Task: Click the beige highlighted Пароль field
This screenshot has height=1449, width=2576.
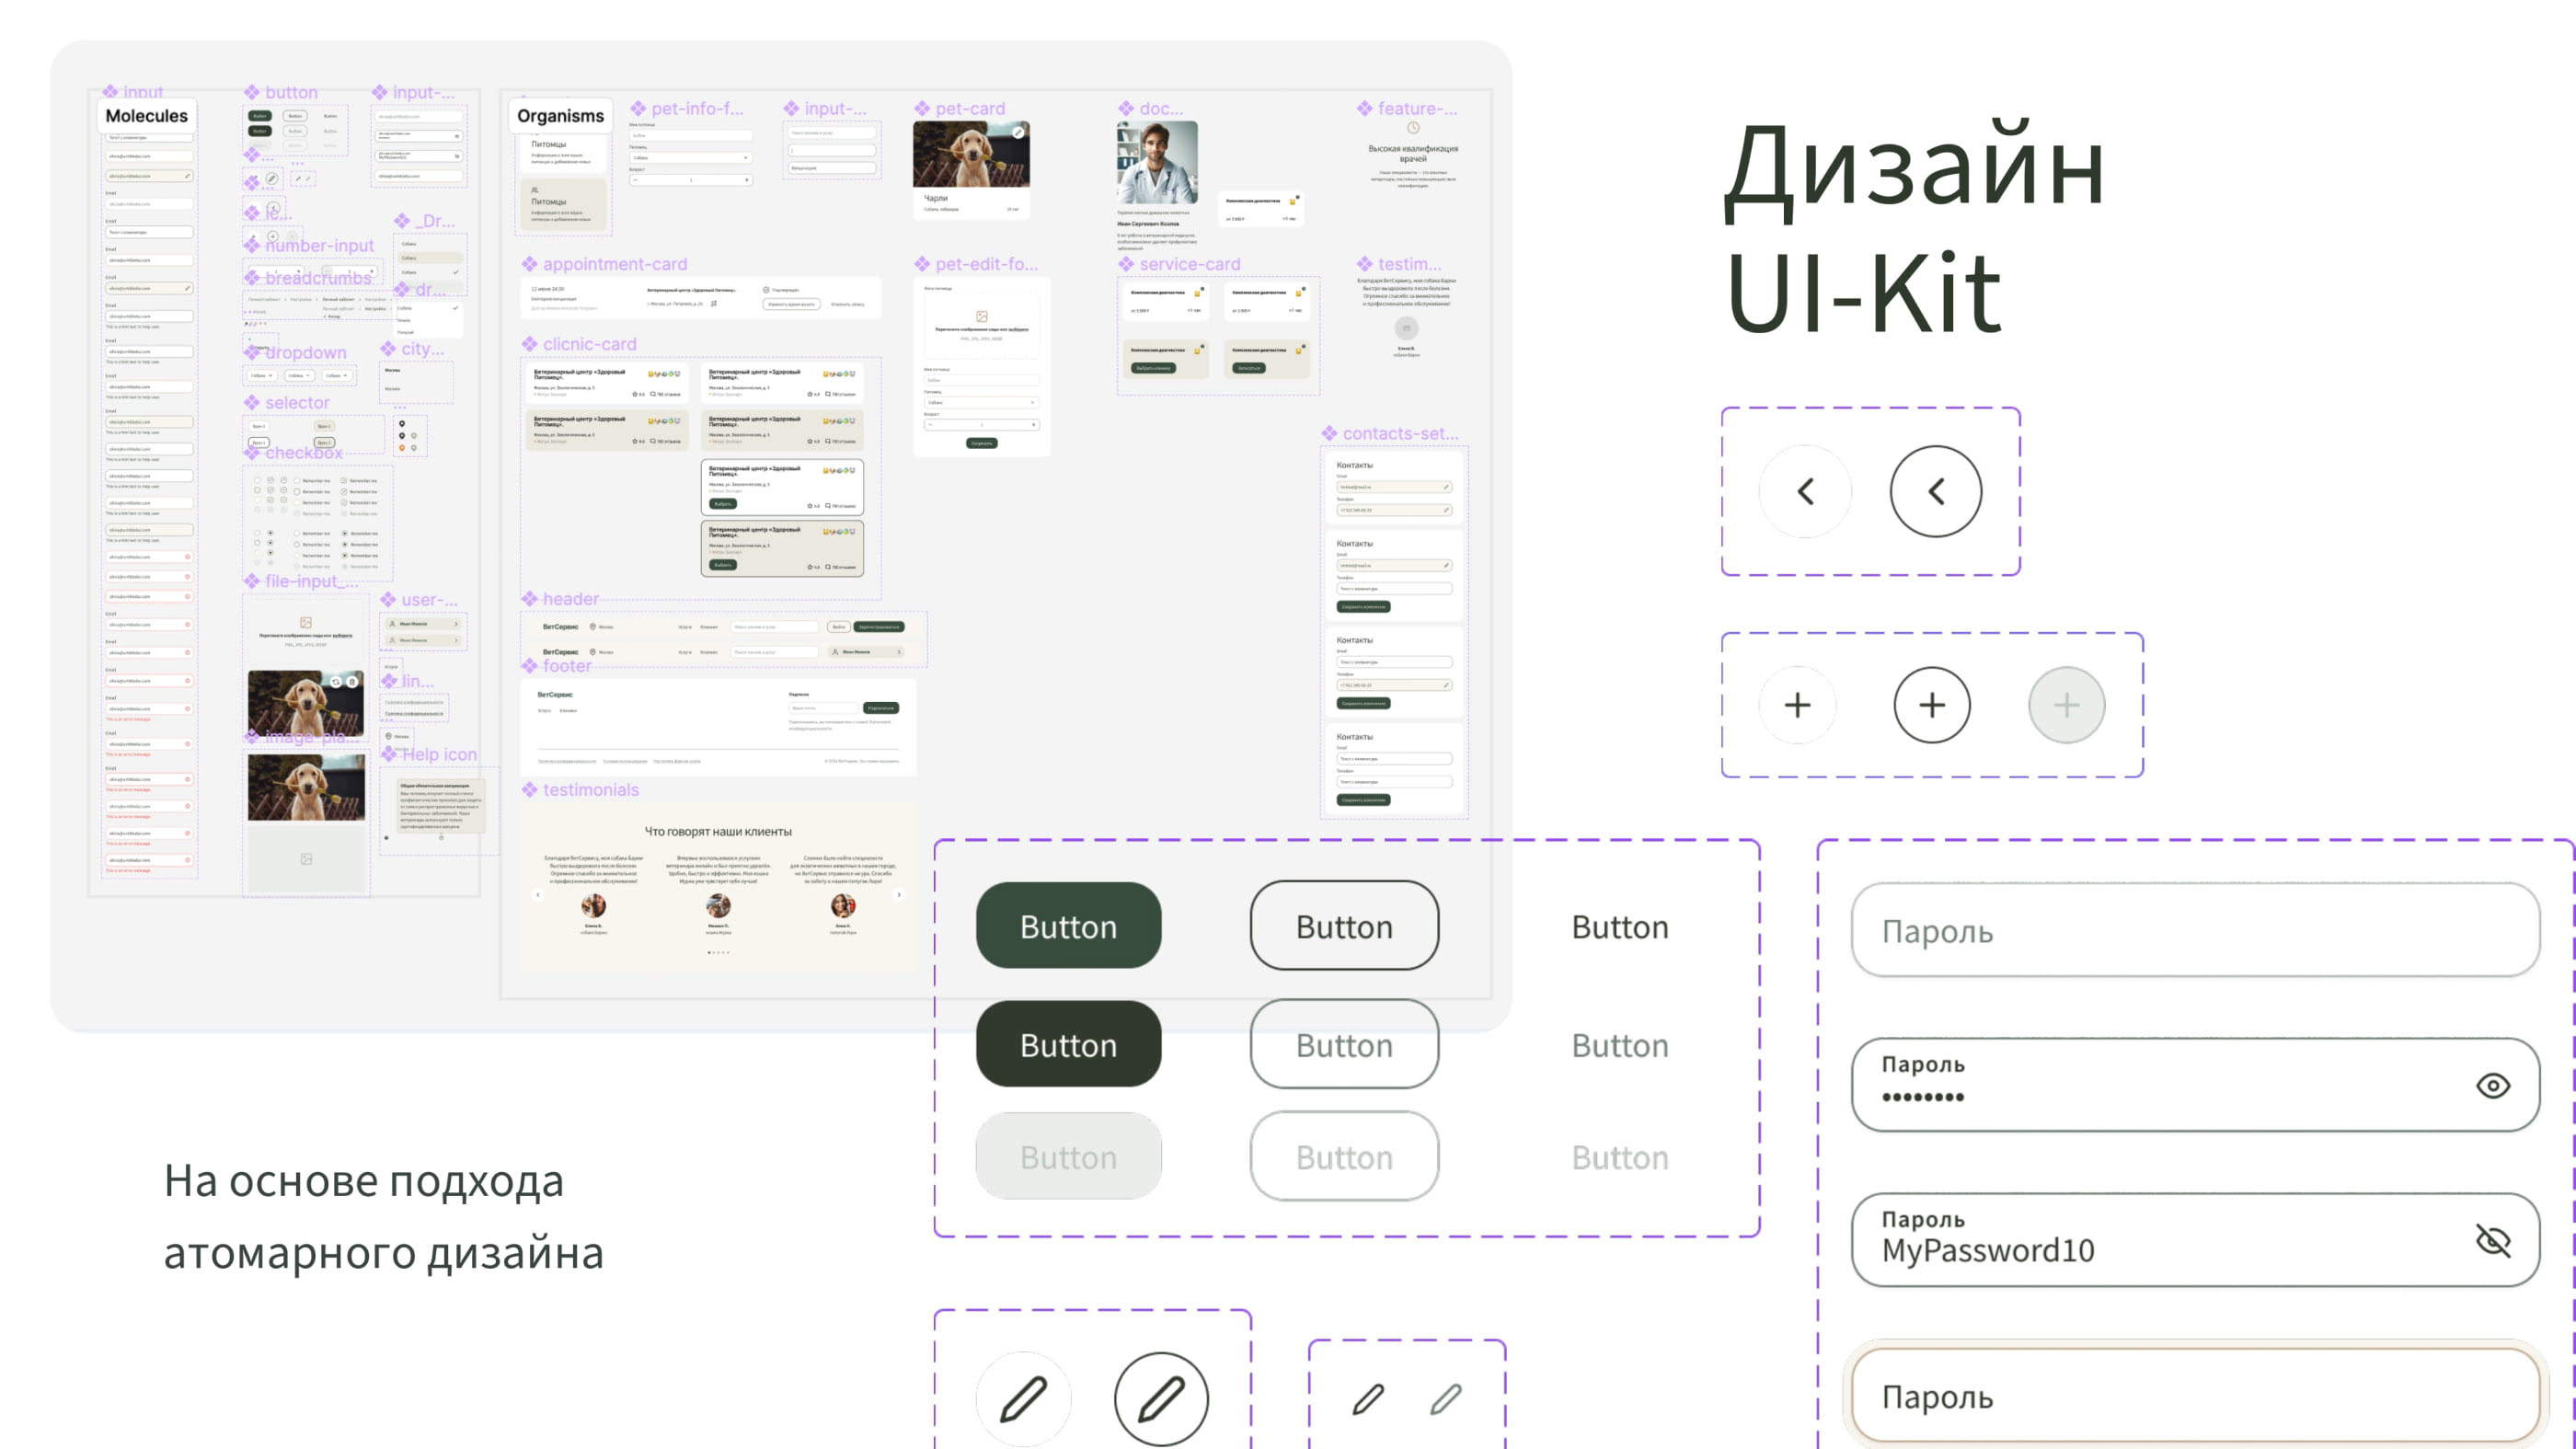Action: point(2194,1396)
